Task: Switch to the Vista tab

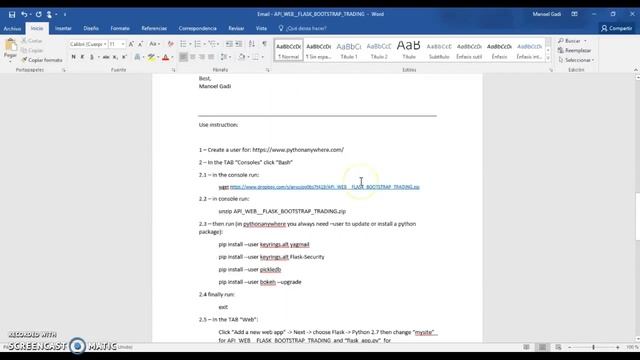Action: point(261,29)
